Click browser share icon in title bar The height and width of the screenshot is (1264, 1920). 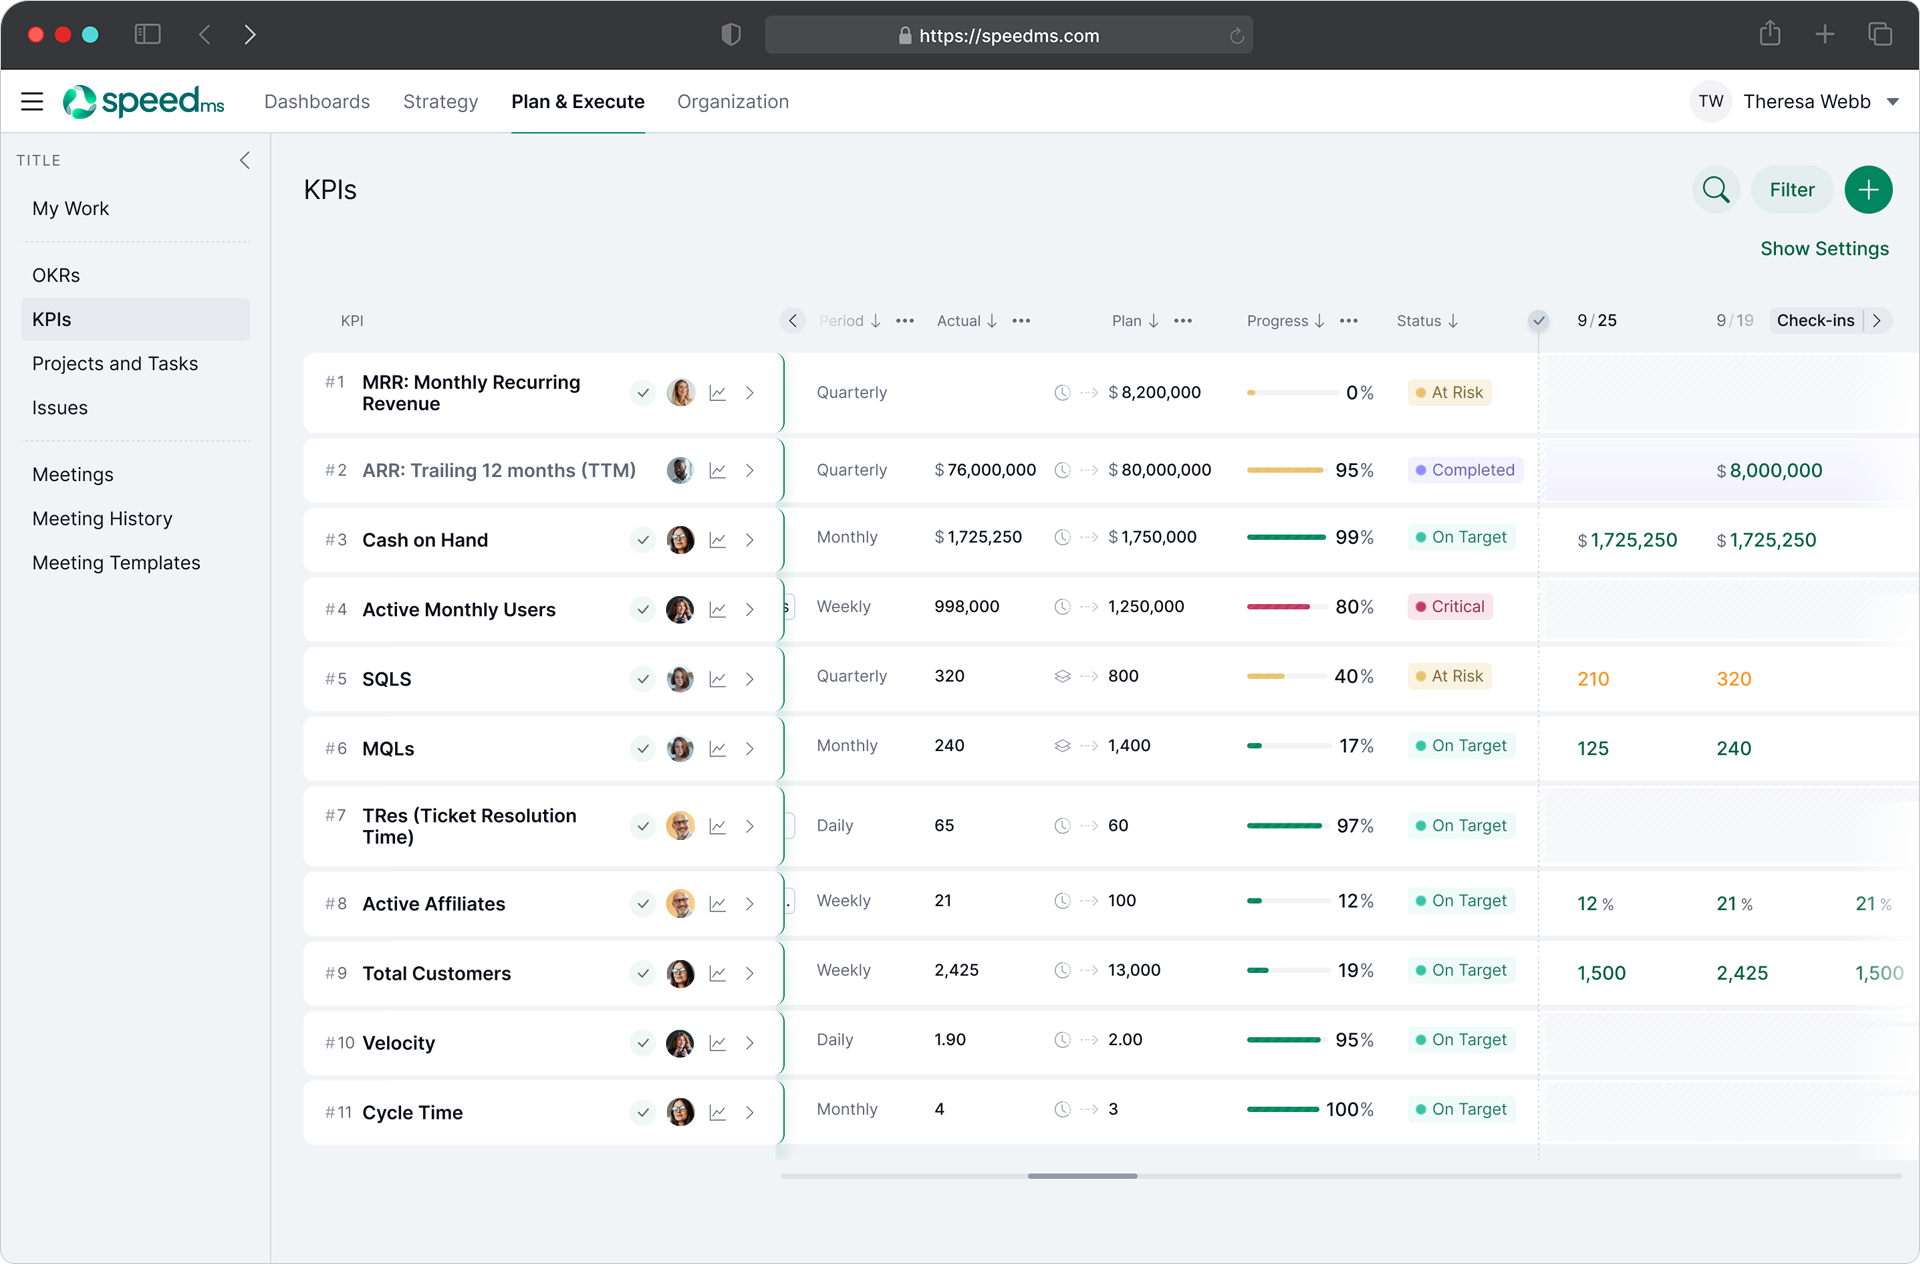pos(1770,34)
